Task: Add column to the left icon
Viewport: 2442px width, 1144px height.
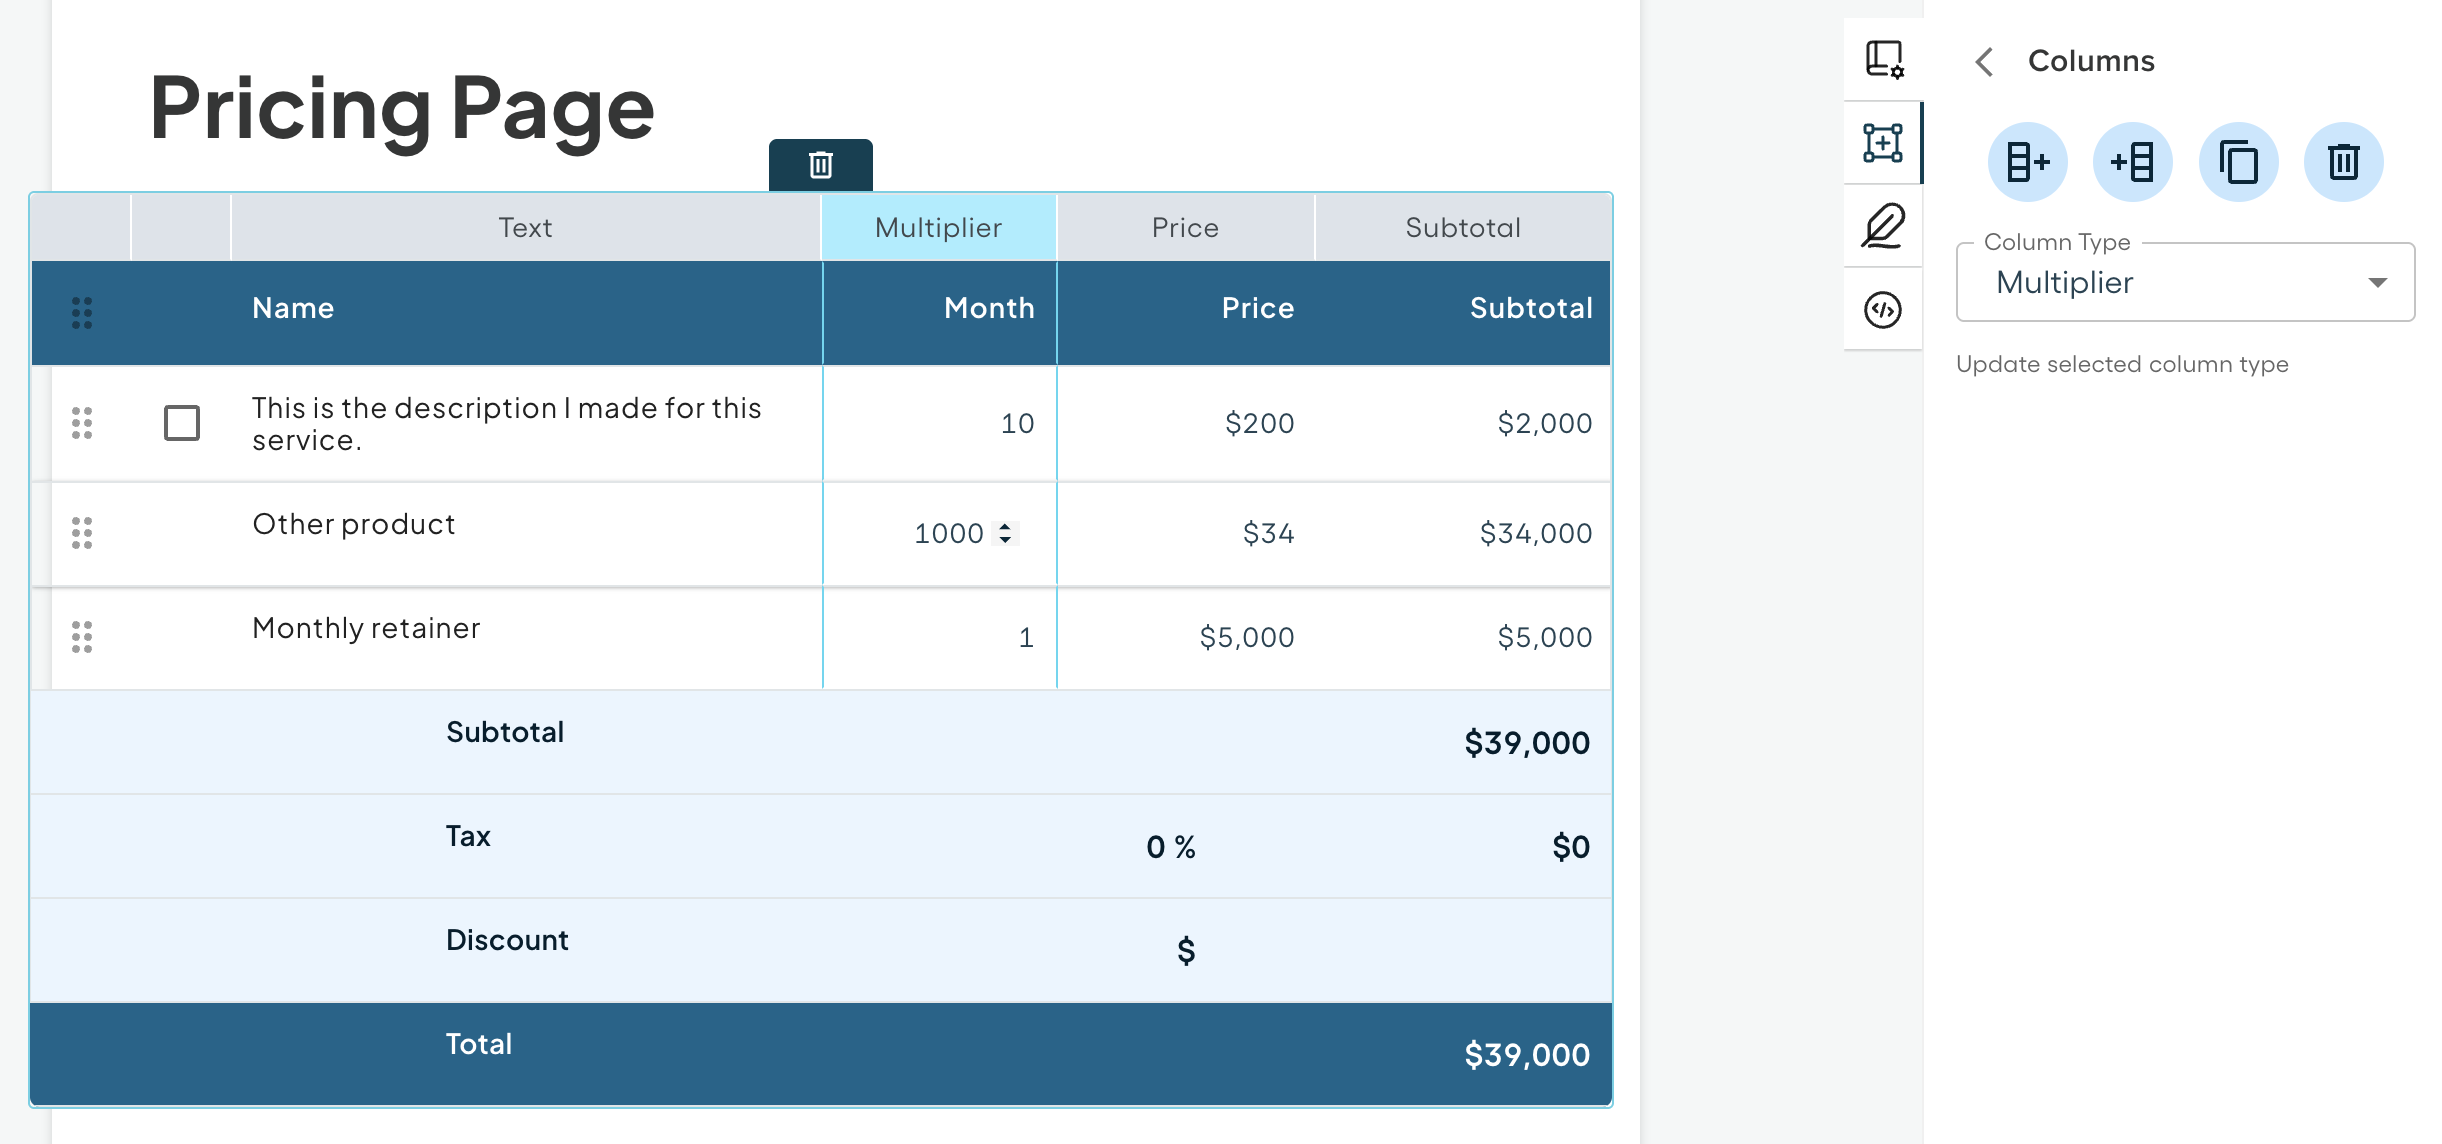Action: (2132, 162)
